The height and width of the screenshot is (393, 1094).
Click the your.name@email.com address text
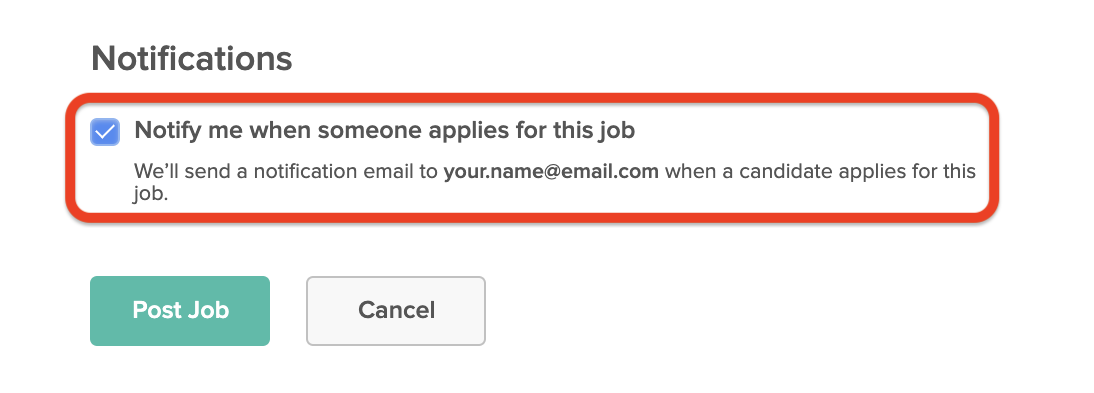click(551, 172)
